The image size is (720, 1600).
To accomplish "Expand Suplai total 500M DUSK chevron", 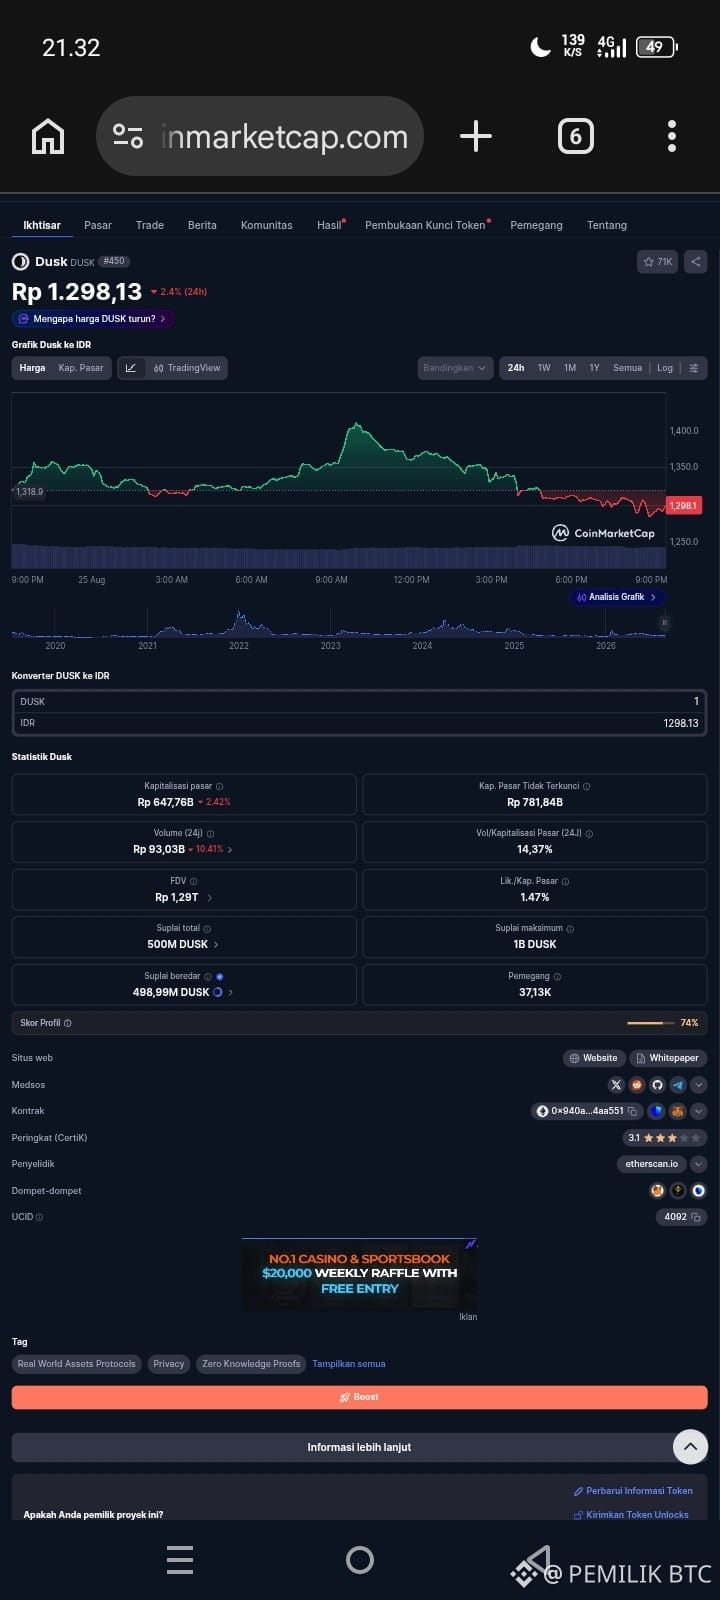I will pyautogui.click(x=216, y=944).
